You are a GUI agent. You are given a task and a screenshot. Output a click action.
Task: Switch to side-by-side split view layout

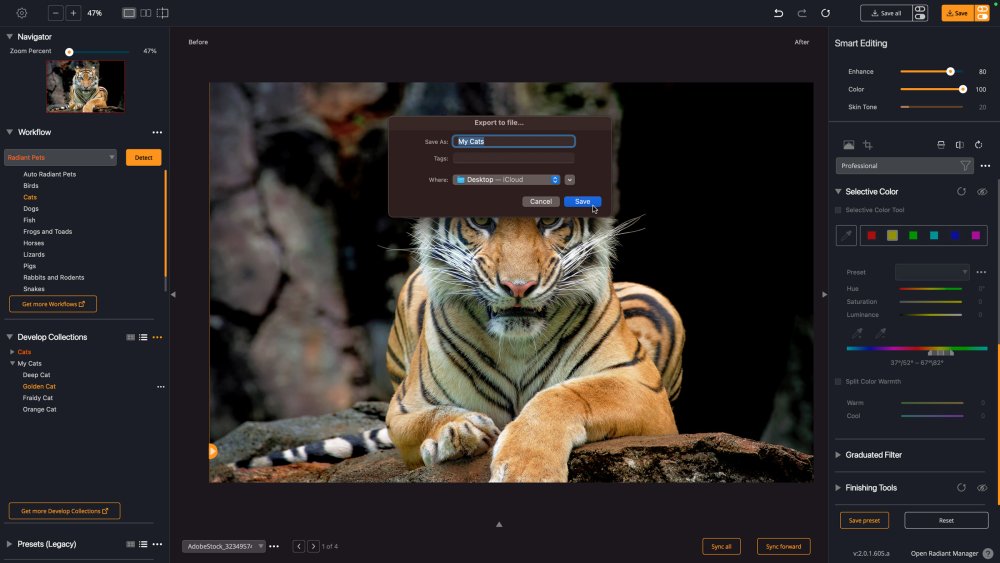tap(145, 13)
